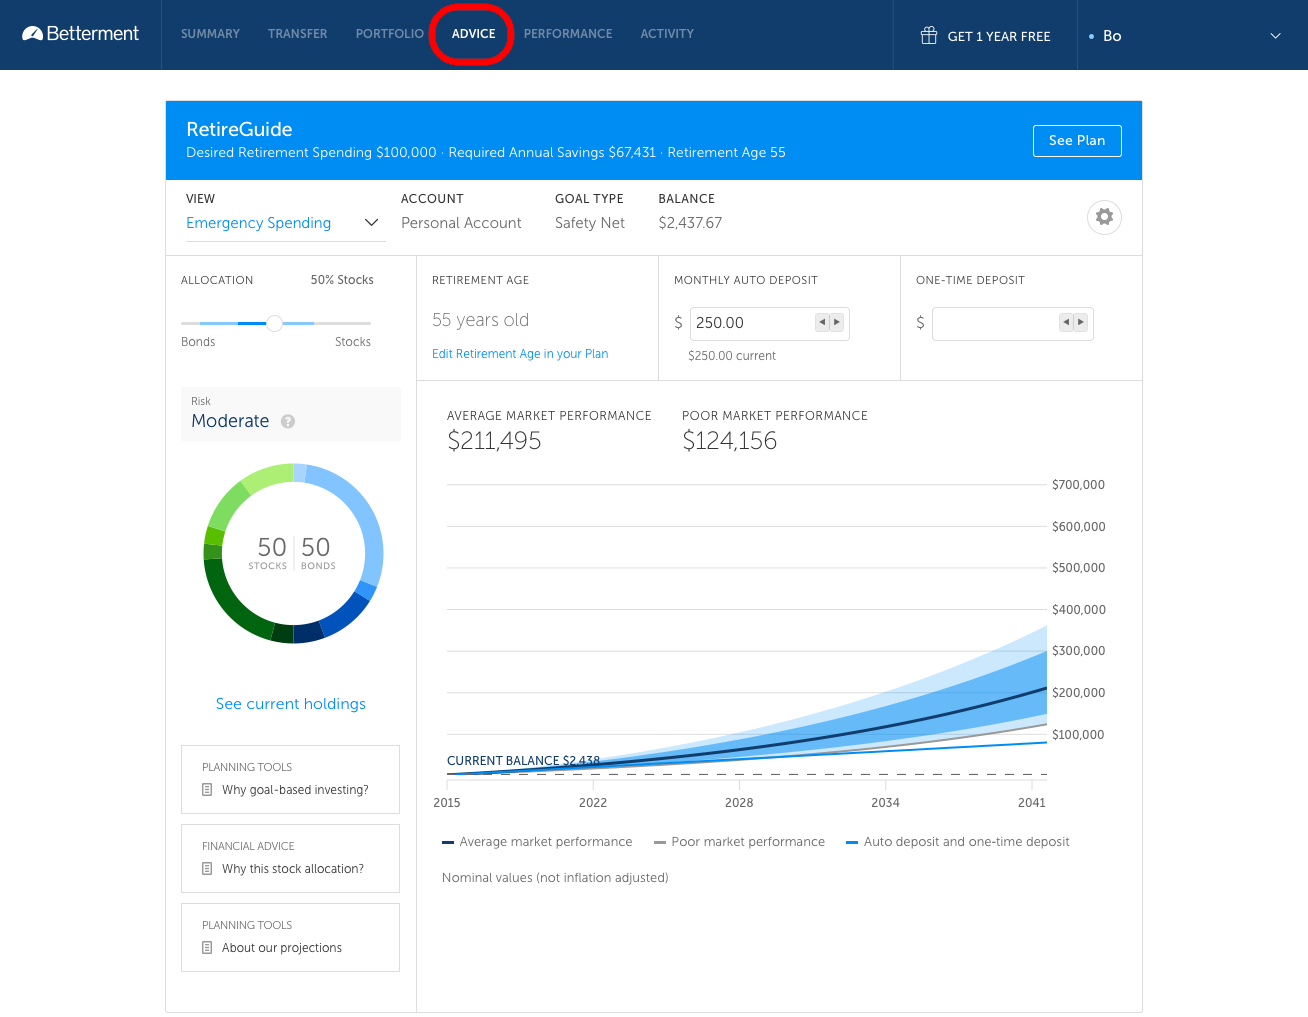Click the $2,437.67 balance value
Viewport: 1308px width, 1017px height.
pyautogui.click(x=690, y=223)
